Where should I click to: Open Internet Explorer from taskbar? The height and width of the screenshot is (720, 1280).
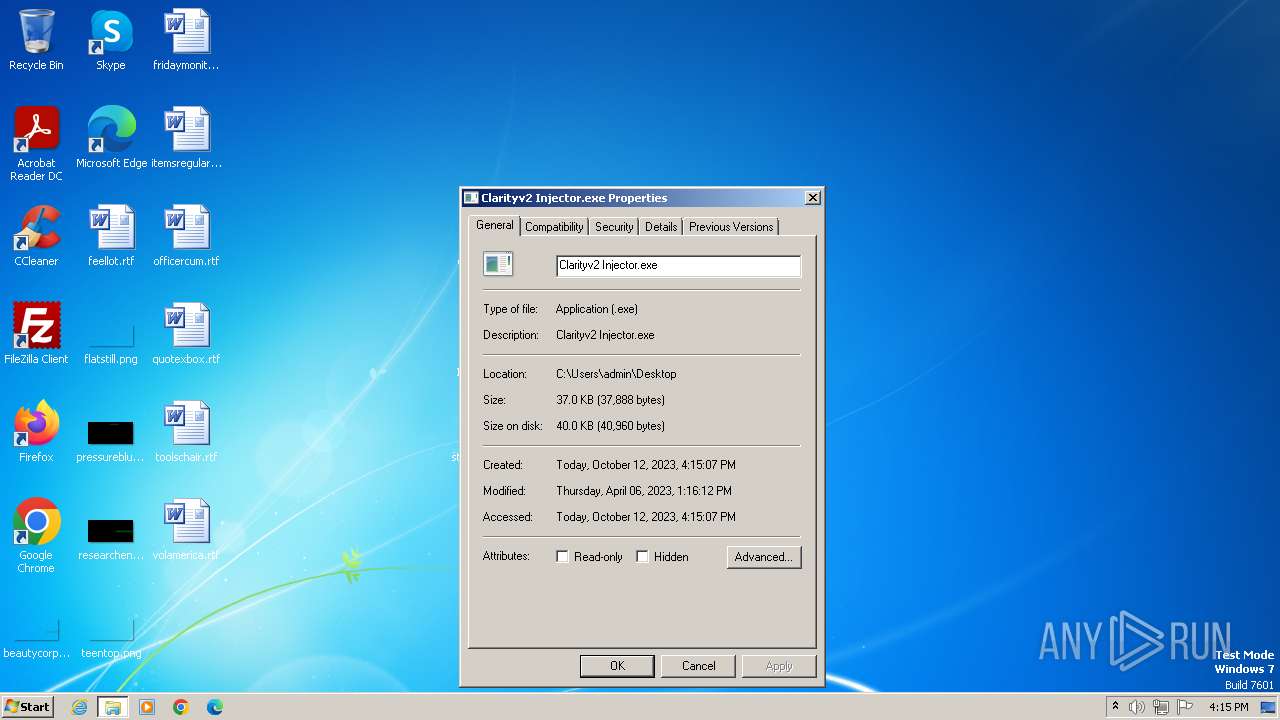(x=79, y=707)
